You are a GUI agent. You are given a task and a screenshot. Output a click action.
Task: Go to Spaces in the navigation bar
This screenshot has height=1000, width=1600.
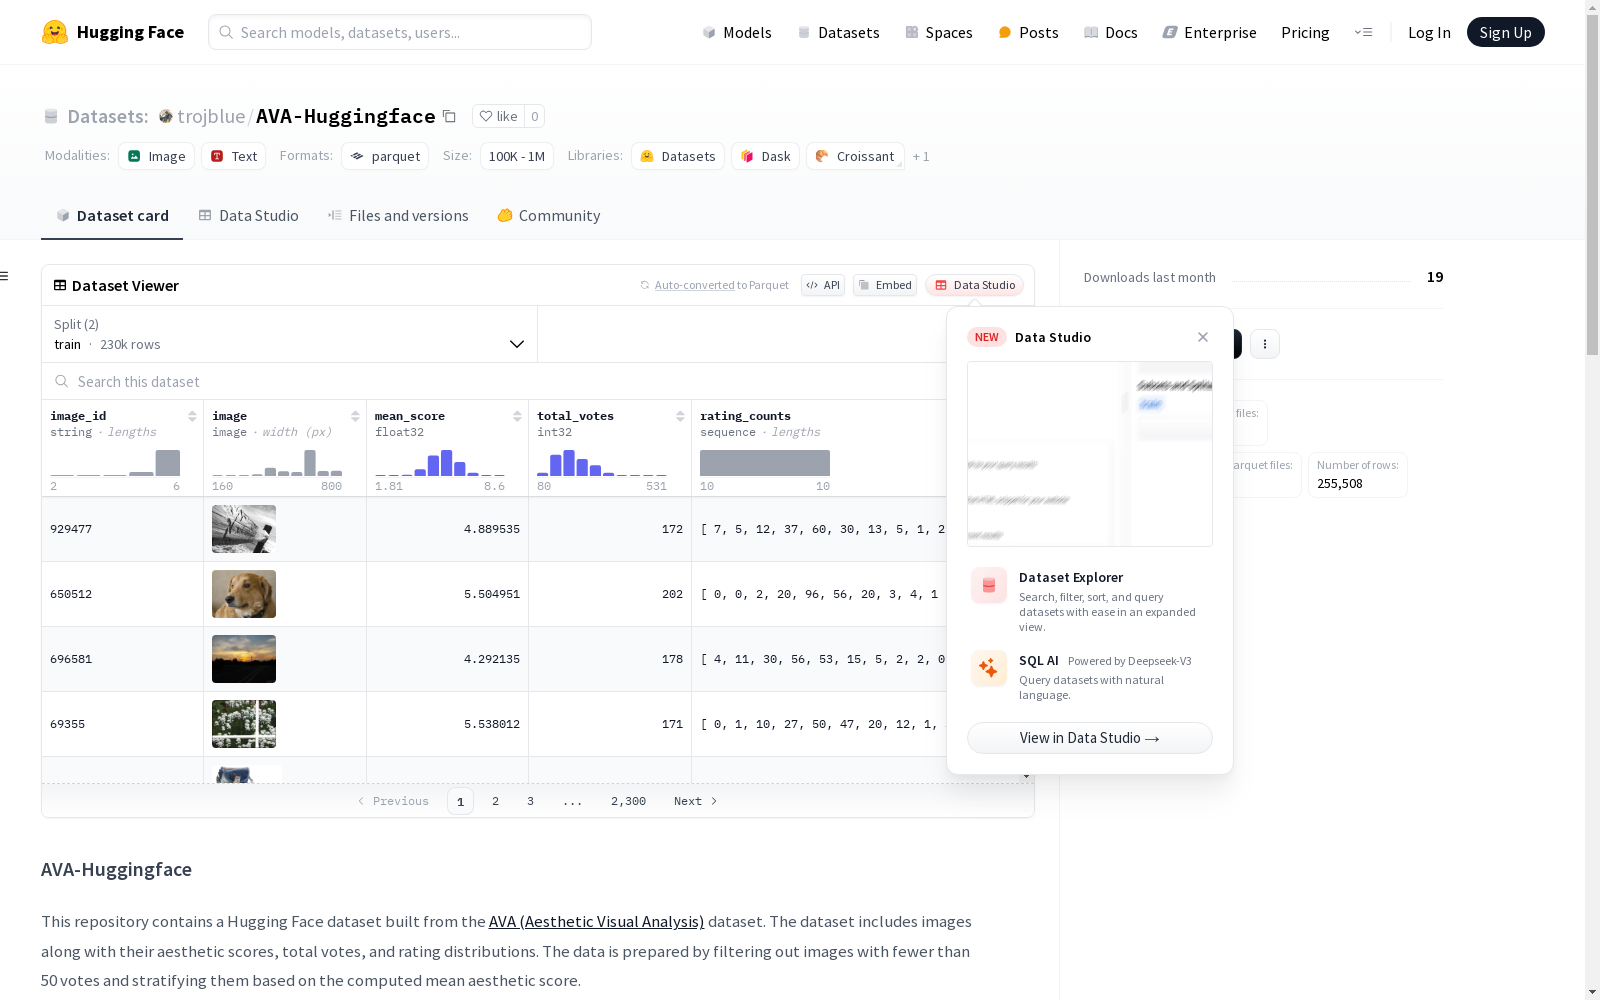[x=939, y=32]
